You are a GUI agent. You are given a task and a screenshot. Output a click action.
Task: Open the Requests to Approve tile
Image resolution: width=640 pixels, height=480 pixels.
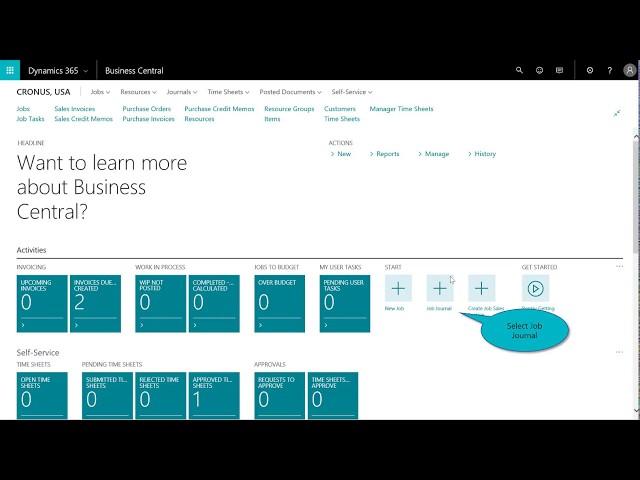[x=280, y=396]
